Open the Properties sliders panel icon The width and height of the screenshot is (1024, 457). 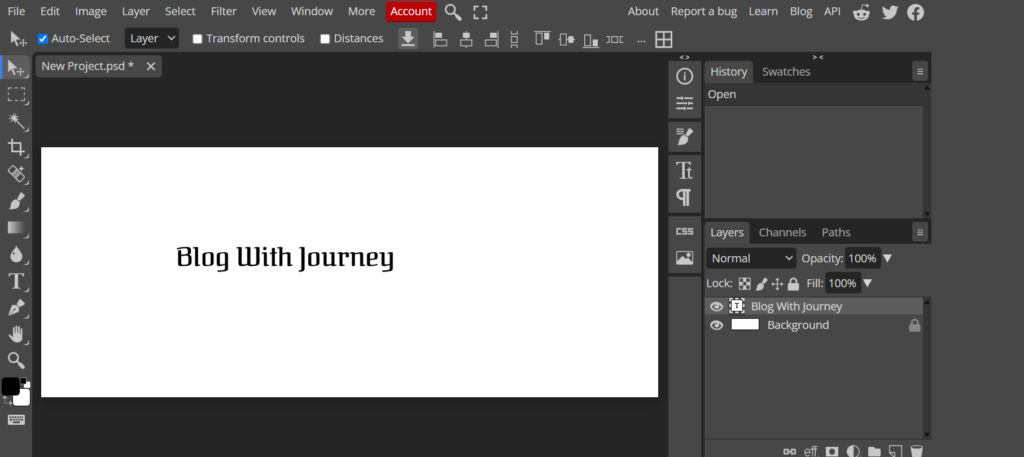pyautogui.click(x=684, y=103)
